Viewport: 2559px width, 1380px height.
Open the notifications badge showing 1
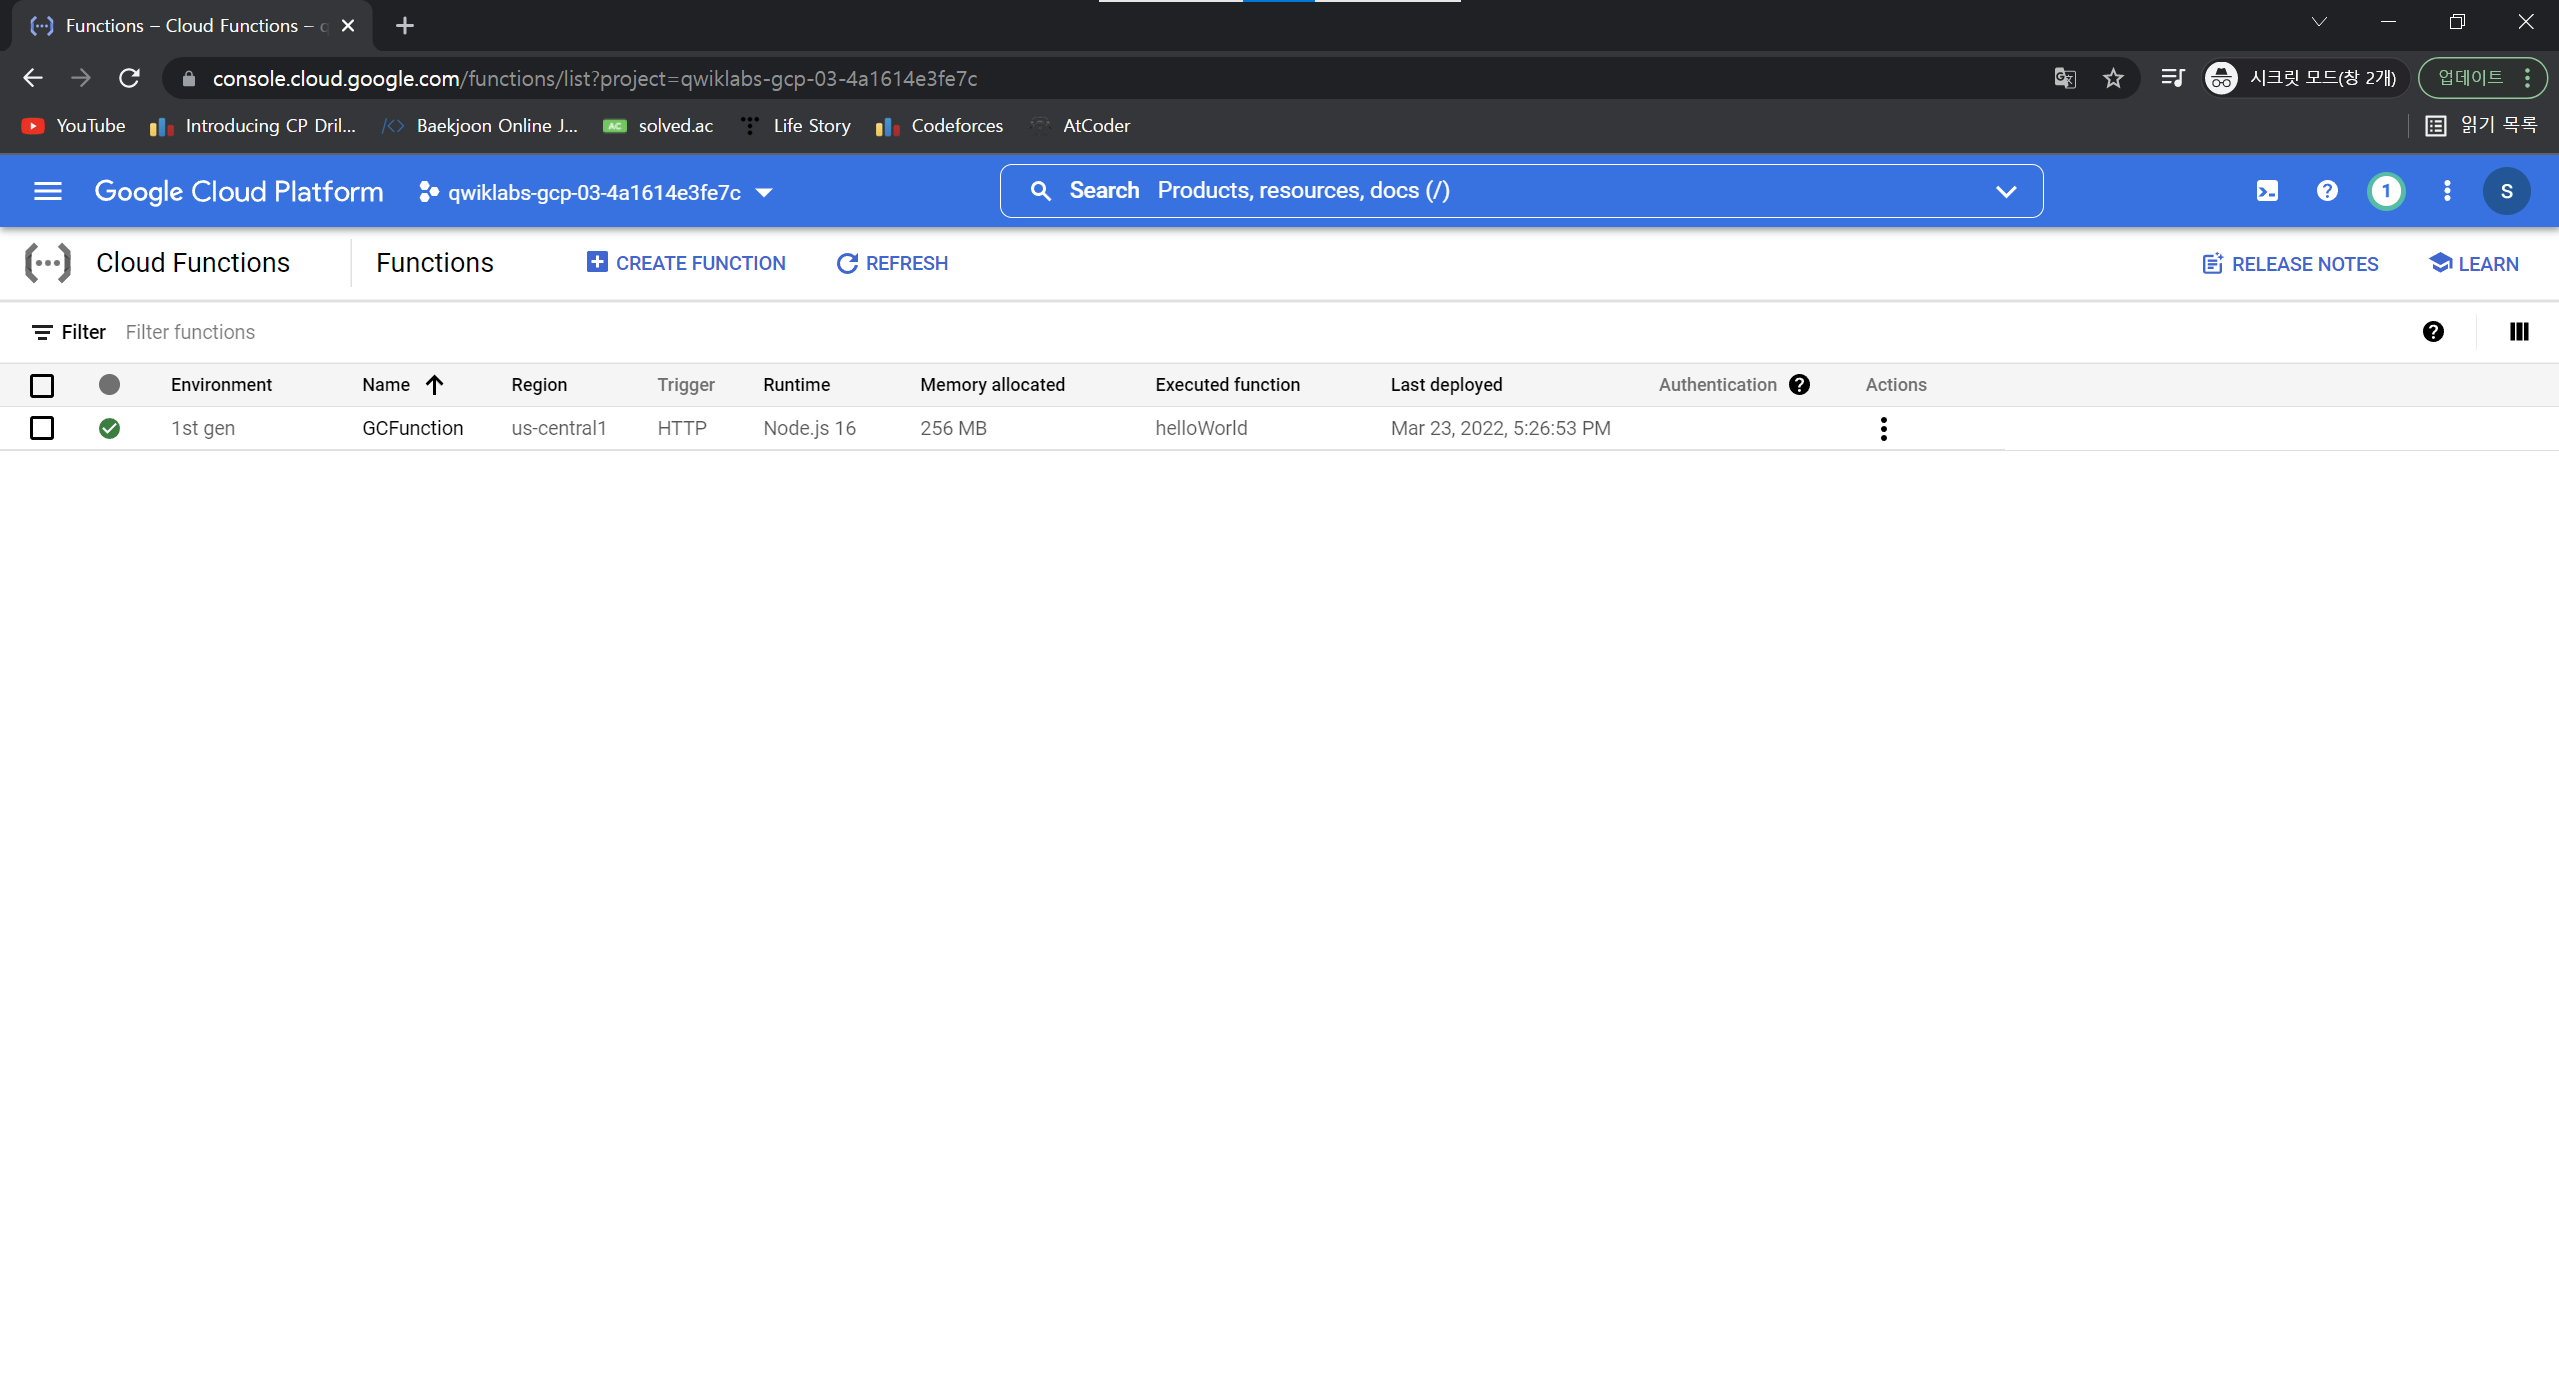point(2386,191)
